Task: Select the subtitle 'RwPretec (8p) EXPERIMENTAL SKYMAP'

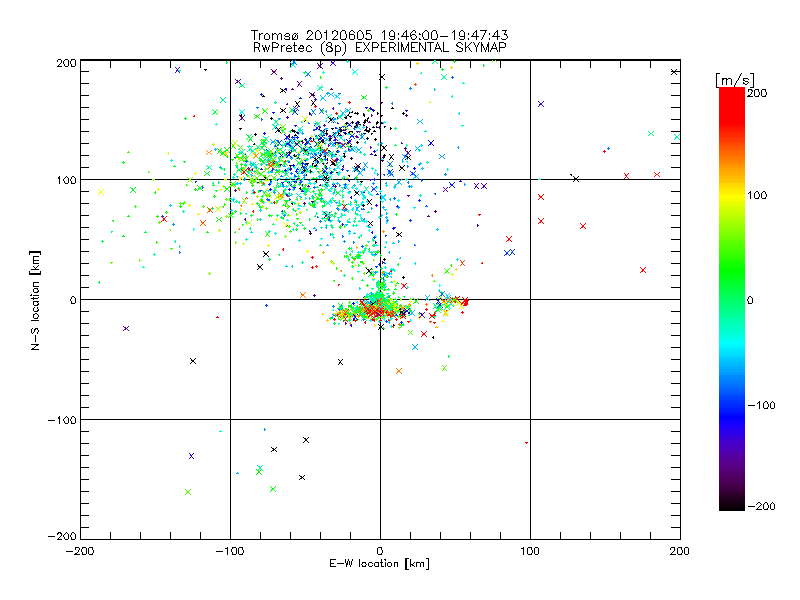Action: tap(380, 48)
